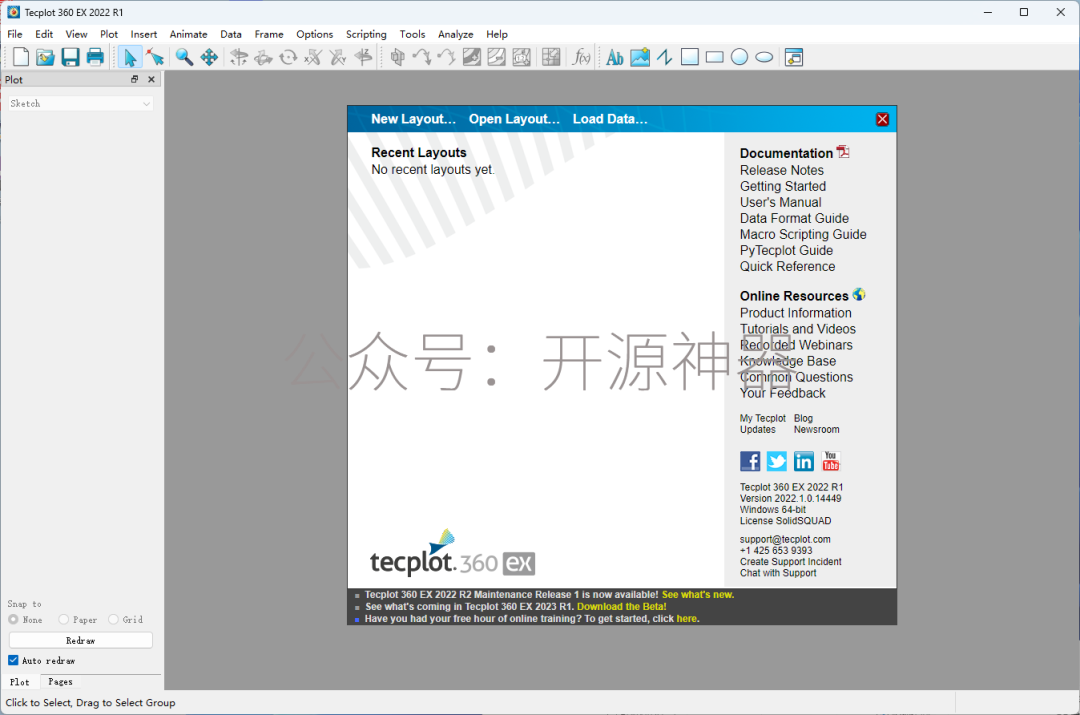The height and width of the screenshot is (715, 1080).
Task: Choose the Z-axis rotate tool
Action: (363, 57)
